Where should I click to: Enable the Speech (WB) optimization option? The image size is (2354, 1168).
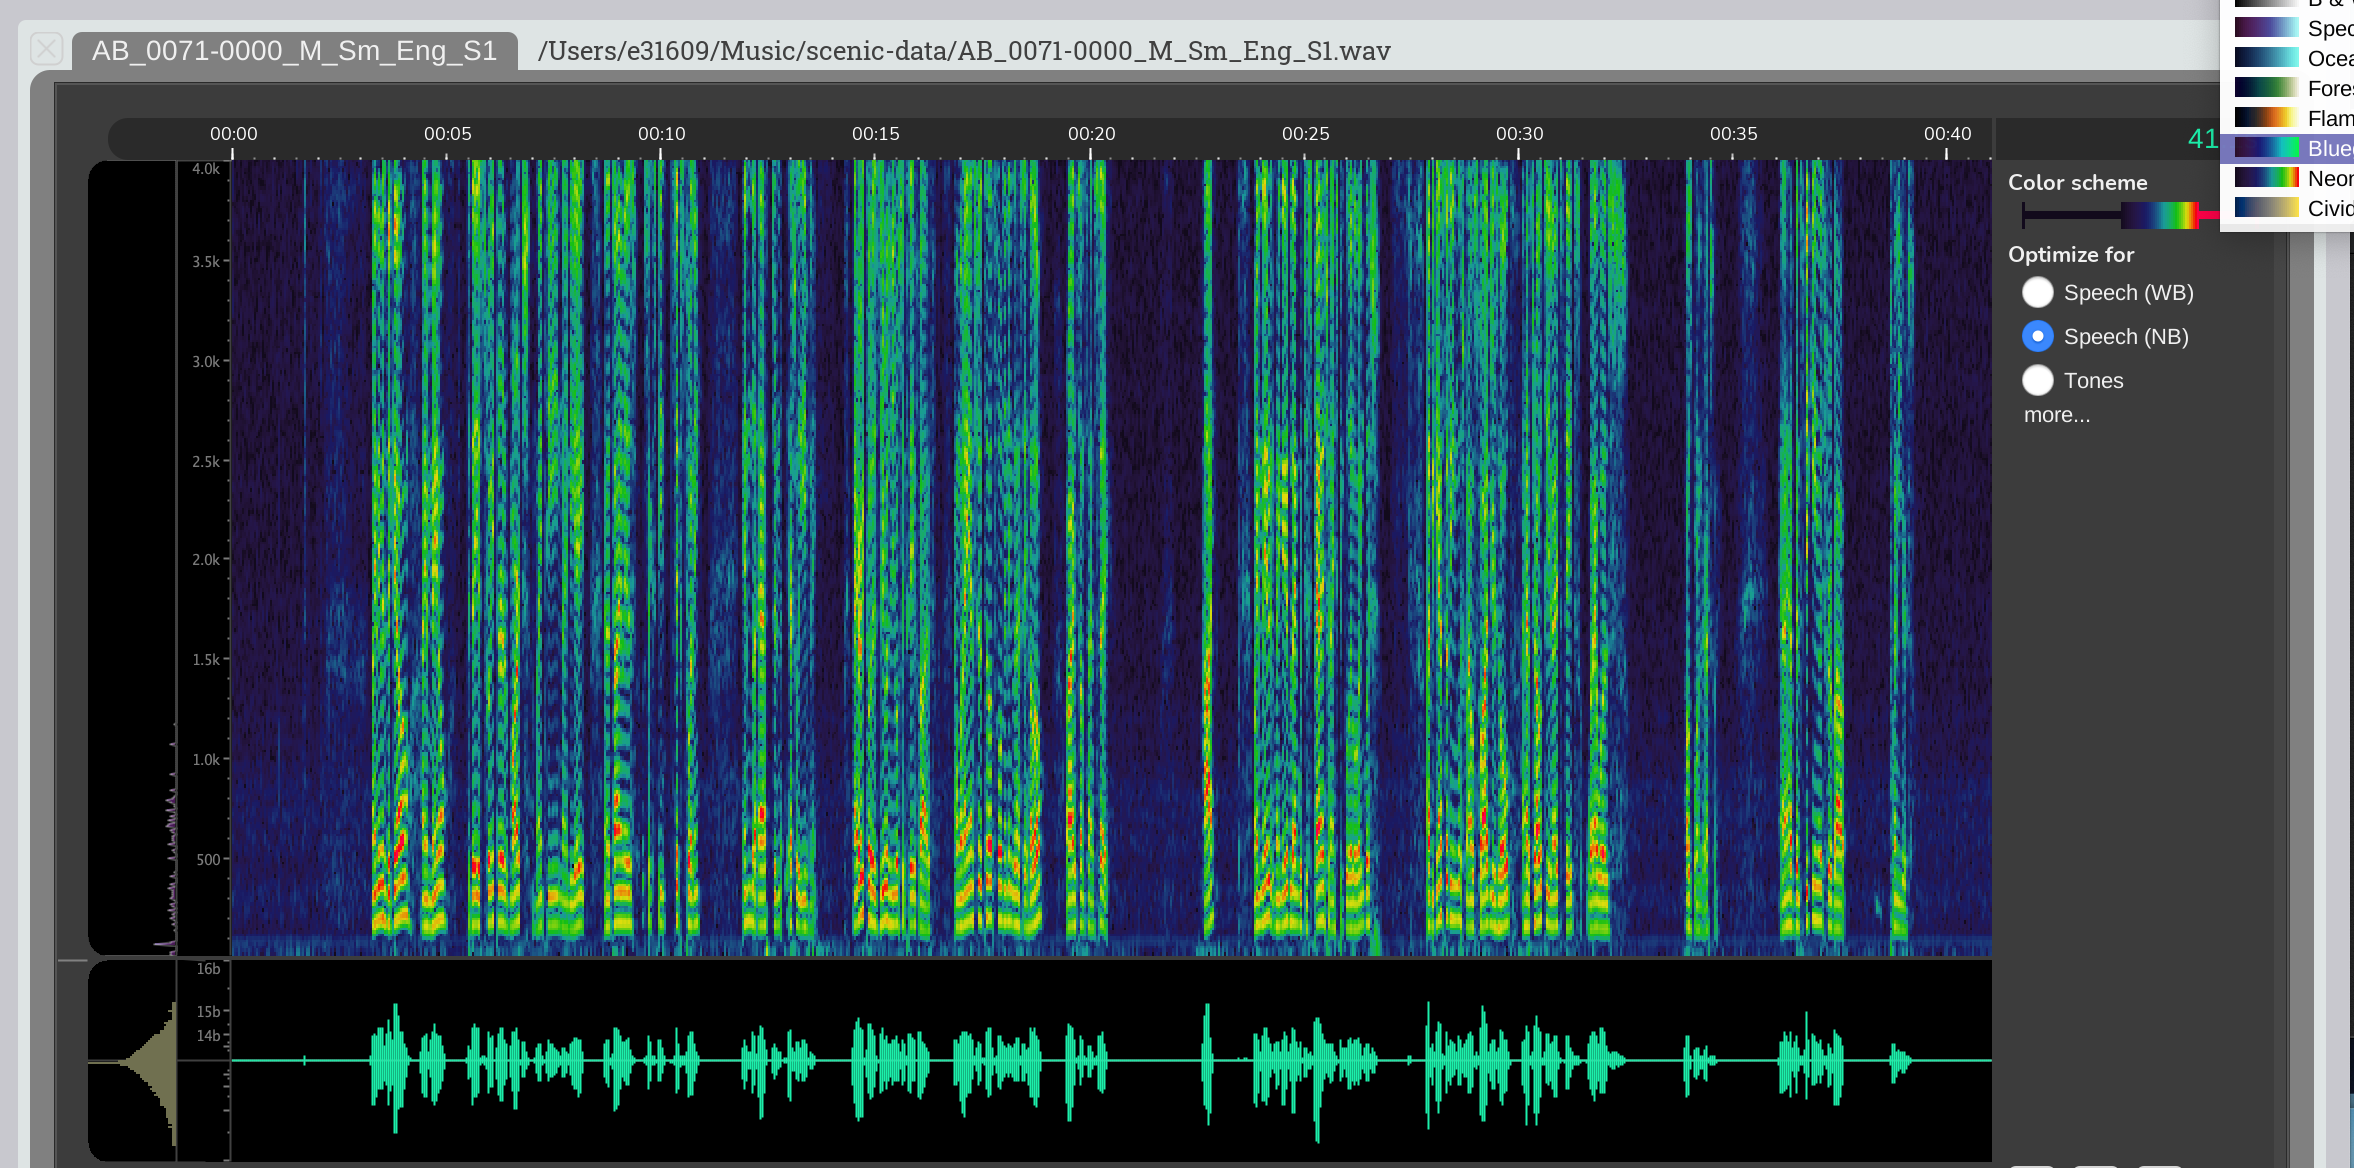pos(2037,292)
